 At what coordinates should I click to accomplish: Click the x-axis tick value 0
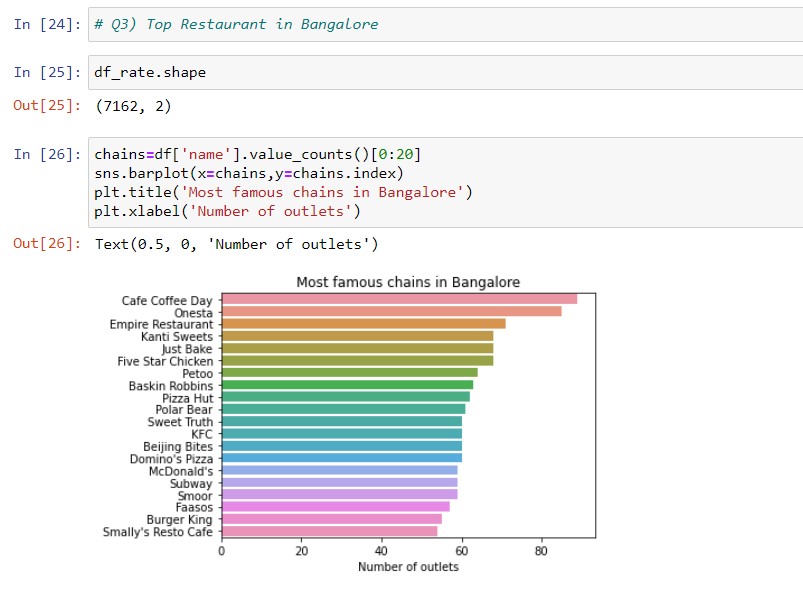221,551
